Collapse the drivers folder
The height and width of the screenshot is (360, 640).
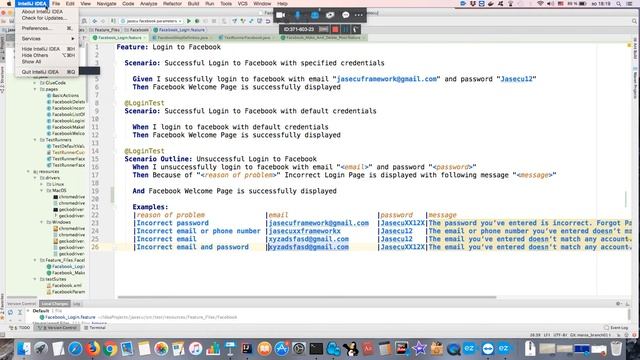point(35,178)
